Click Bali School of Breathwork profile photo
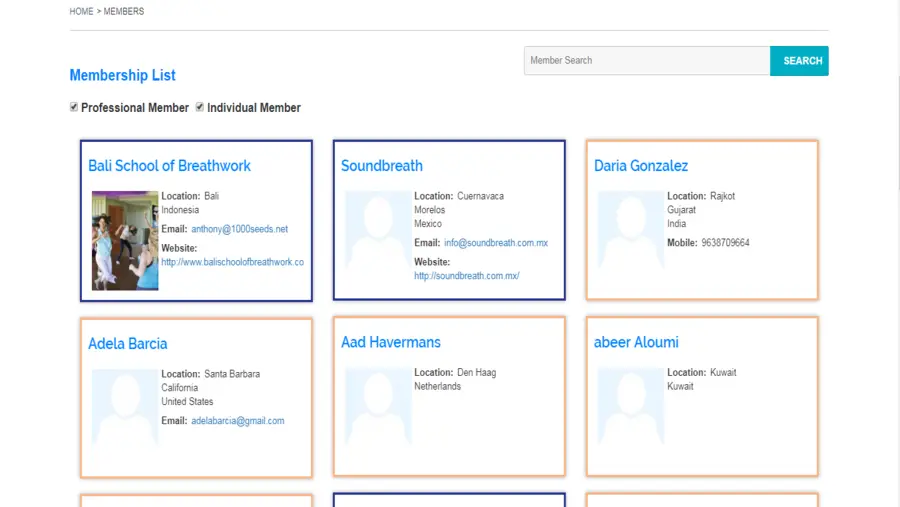Image resolution: width=900 pixels, height=507 pixels. click(125, 241)
